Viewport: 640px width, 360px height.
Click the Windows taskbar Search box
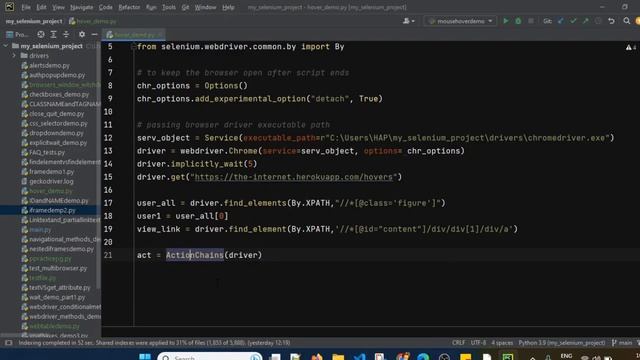(210, 357)
